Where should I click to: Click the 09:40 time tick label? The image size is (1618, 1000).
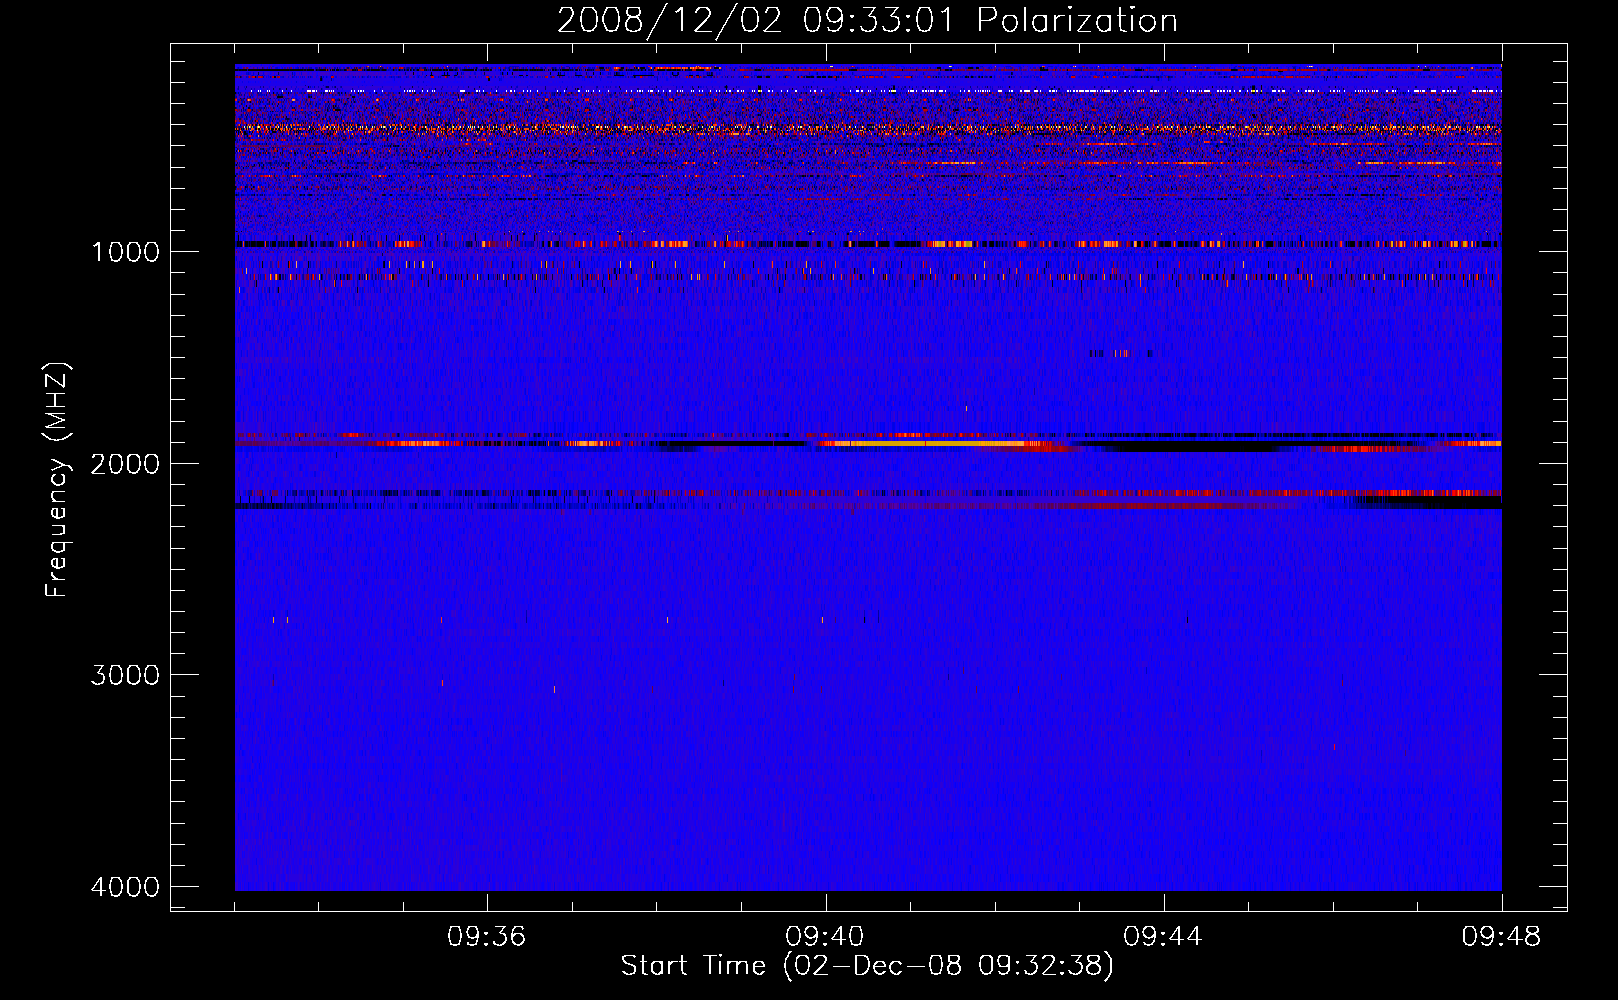click(825, 937)
